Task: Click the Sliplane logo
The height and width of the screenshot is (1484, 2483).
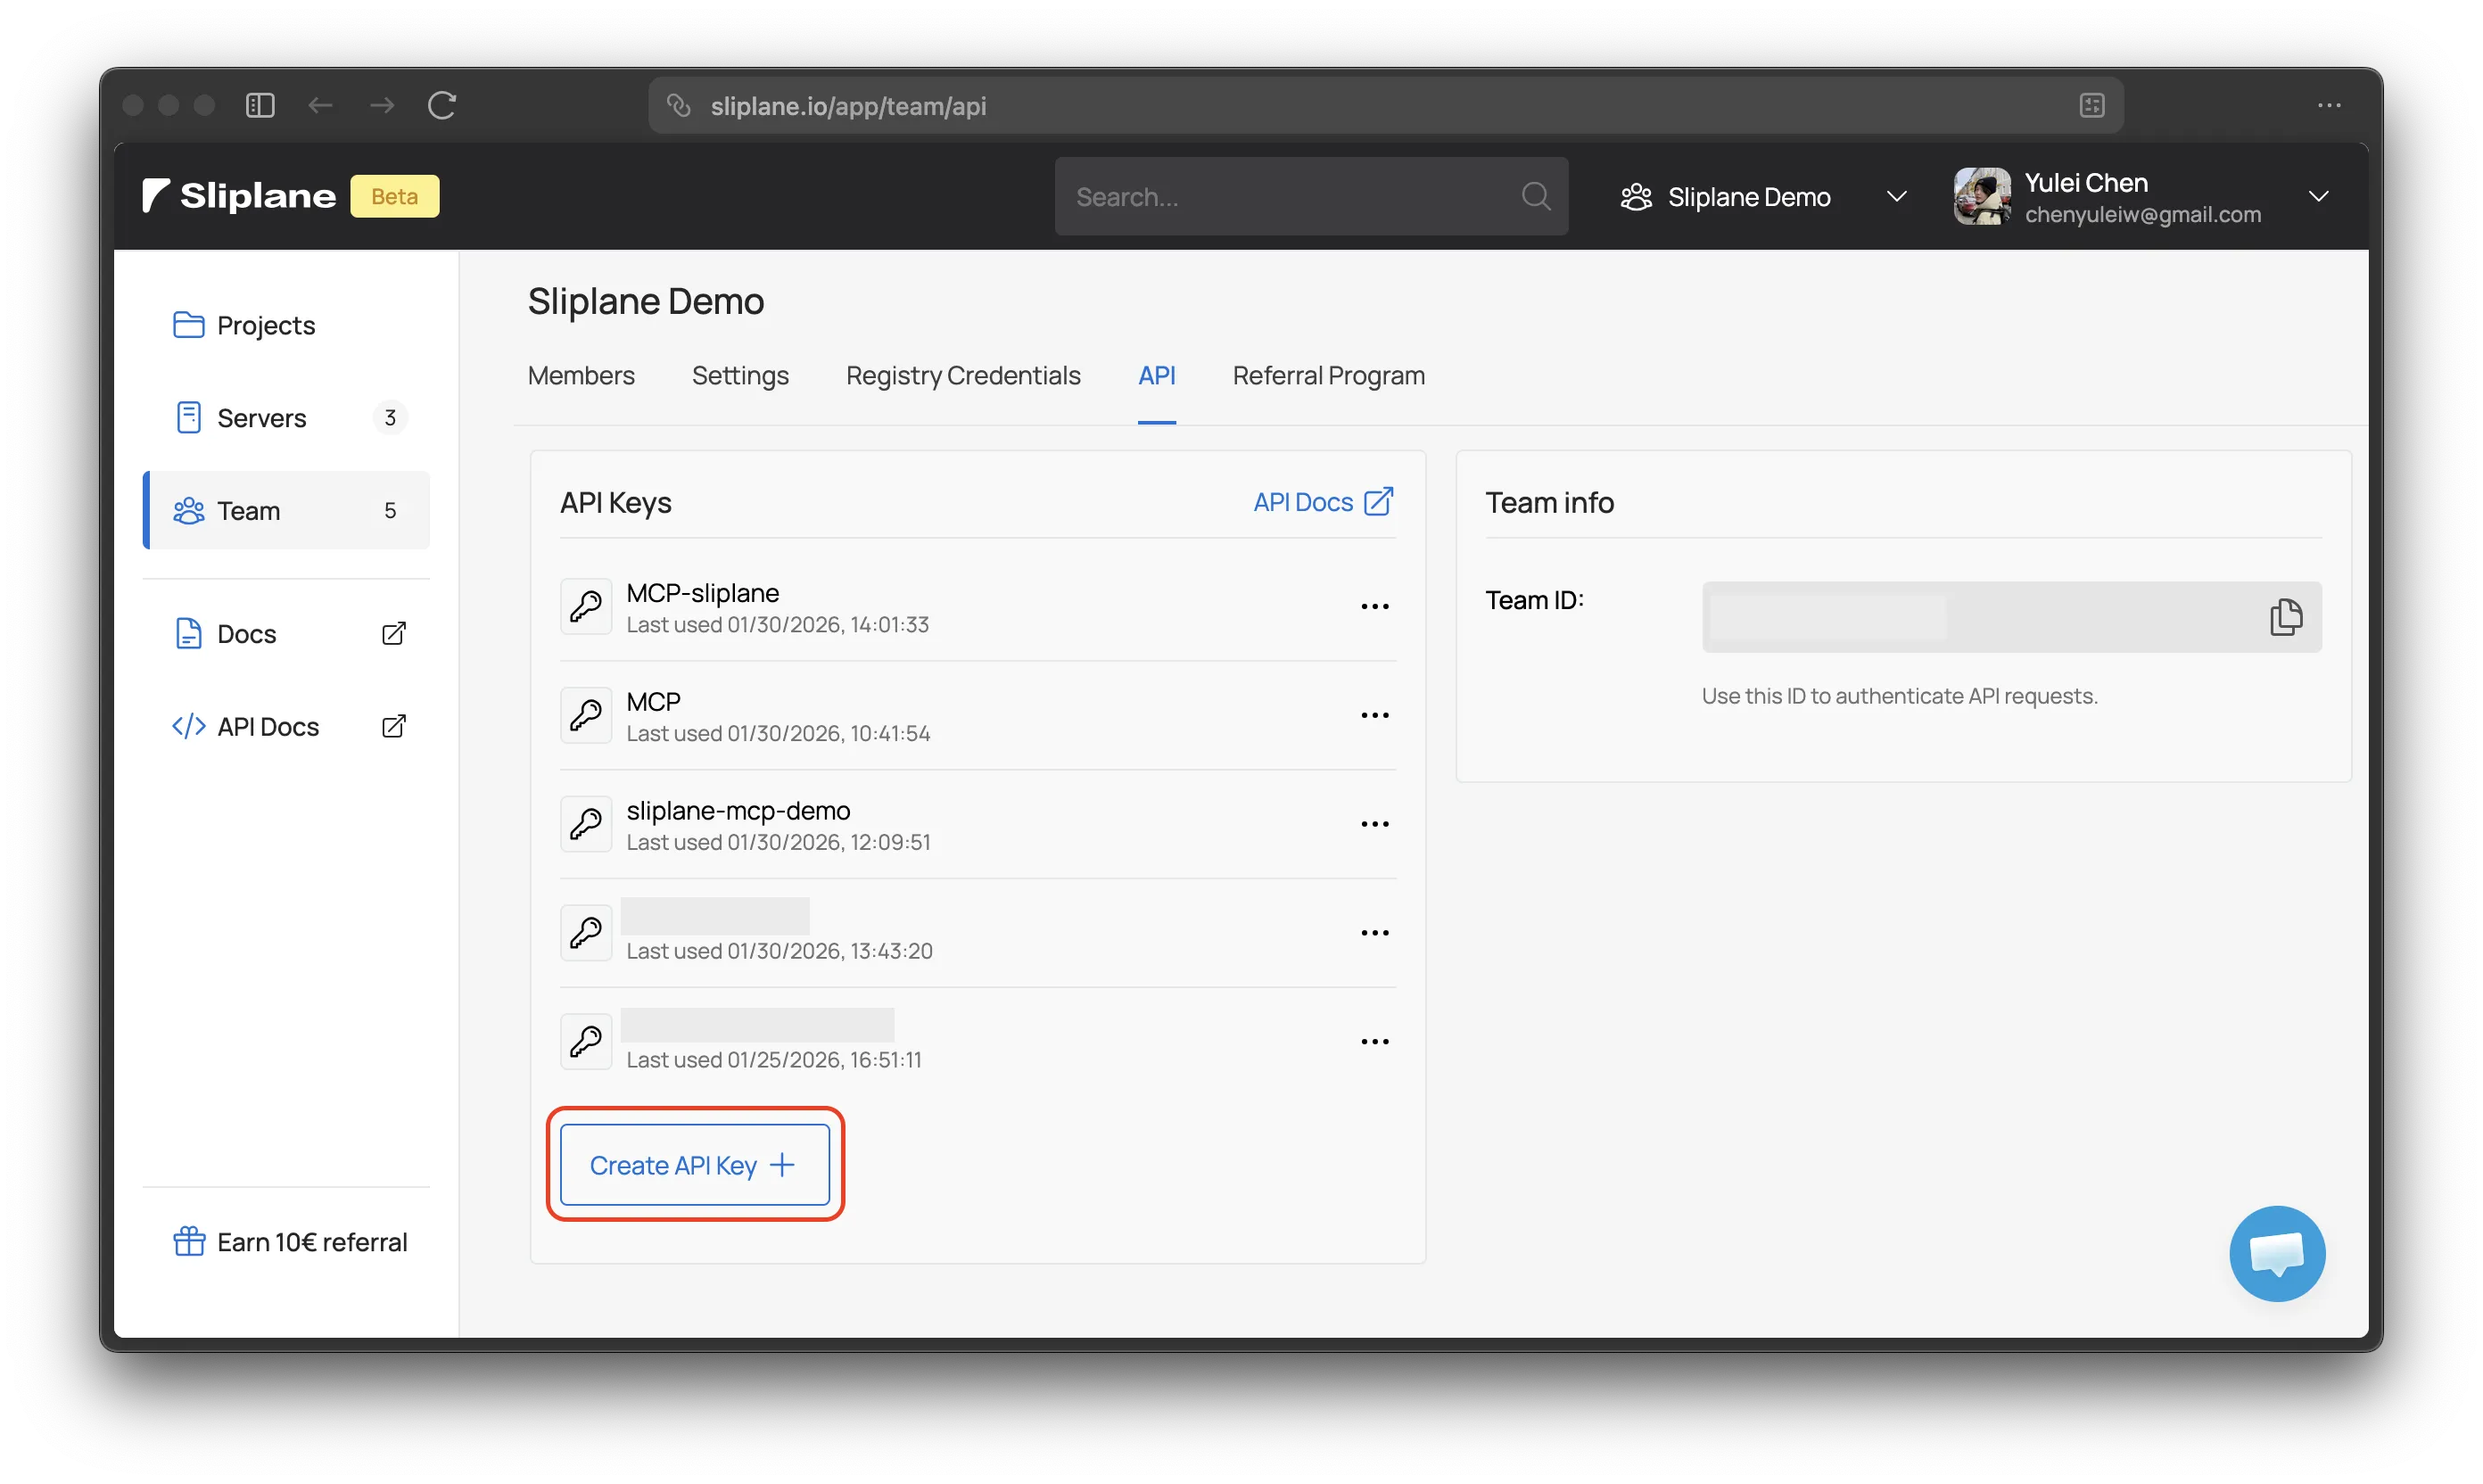Action: pyautogui.click(x=240, y=196)
